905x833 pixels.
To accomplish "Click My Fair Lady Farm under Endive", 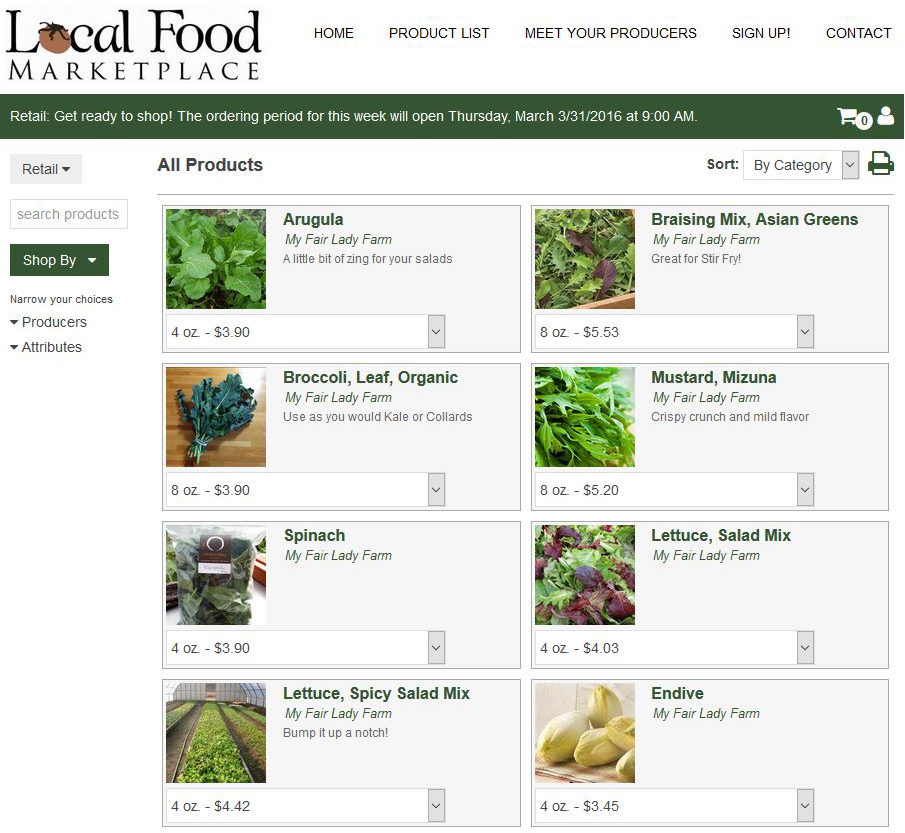I will tap(706, 714).
